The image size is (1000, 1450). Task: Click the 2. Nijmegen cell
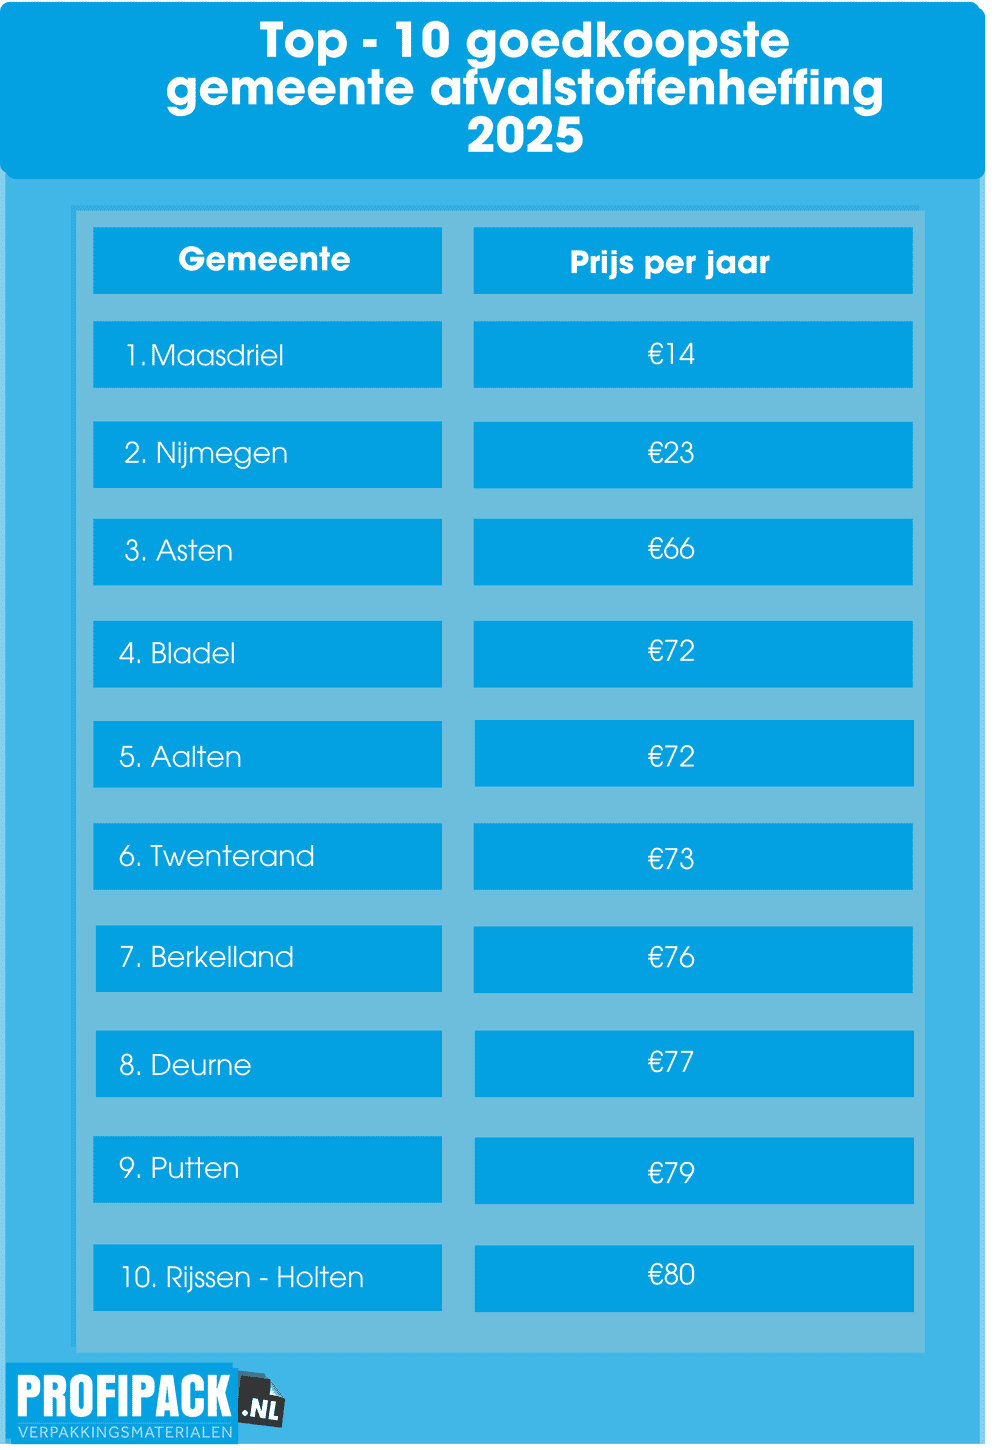click(267, 454)
